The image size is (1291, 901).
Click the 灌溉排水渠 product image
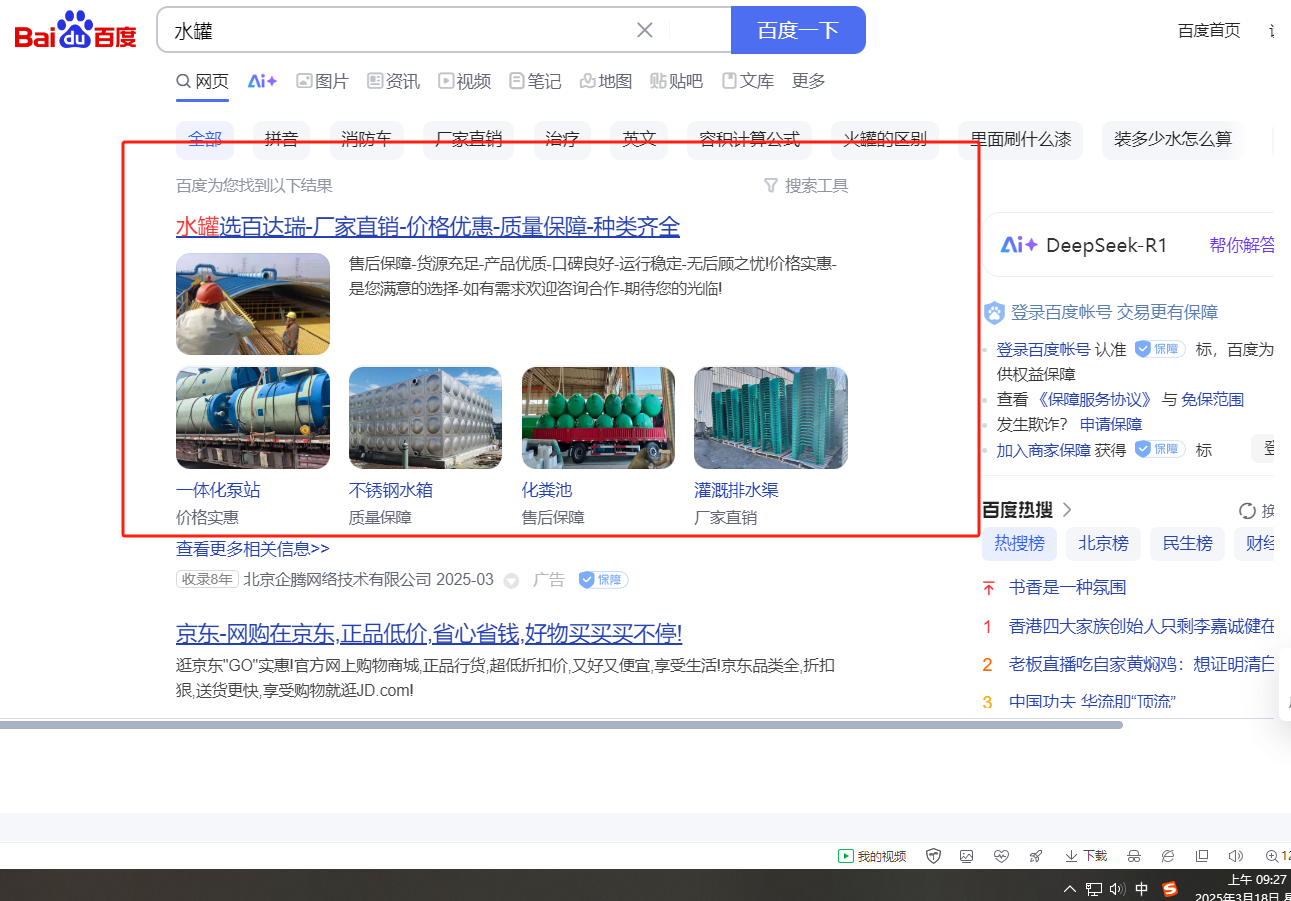coord(771,418)
